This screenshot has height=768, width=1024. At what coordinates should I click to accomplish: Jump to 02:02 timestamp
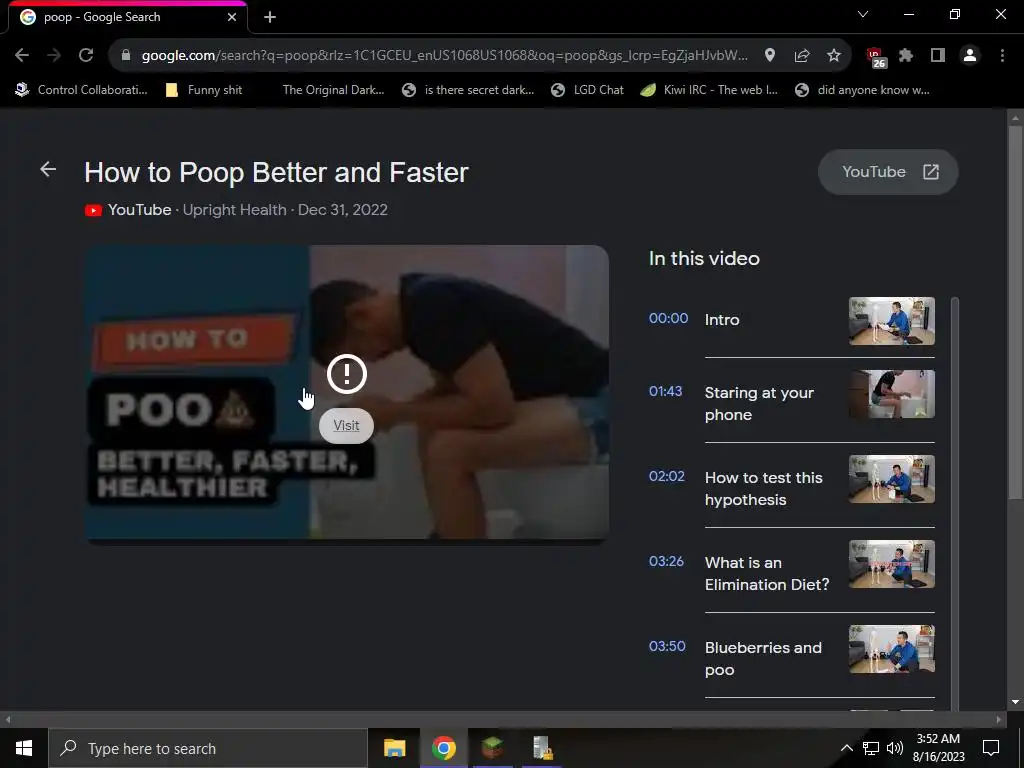pyautogui.click(x=666, y=476)
